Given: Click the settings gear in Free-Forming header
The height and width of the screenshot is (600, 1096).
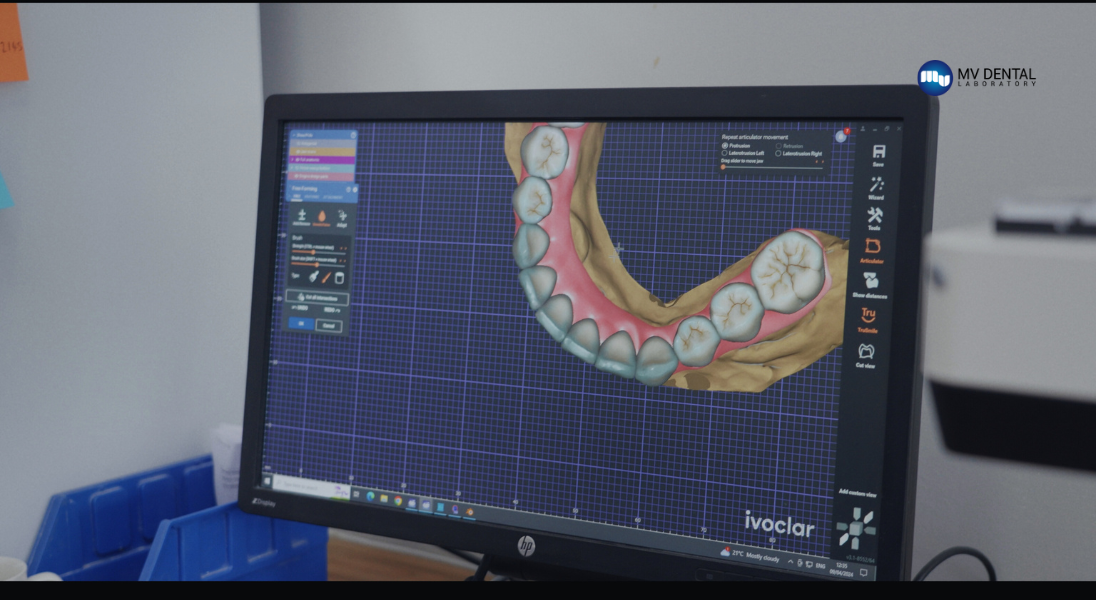Looking at the screenshot, I should [x=355, y=190].
